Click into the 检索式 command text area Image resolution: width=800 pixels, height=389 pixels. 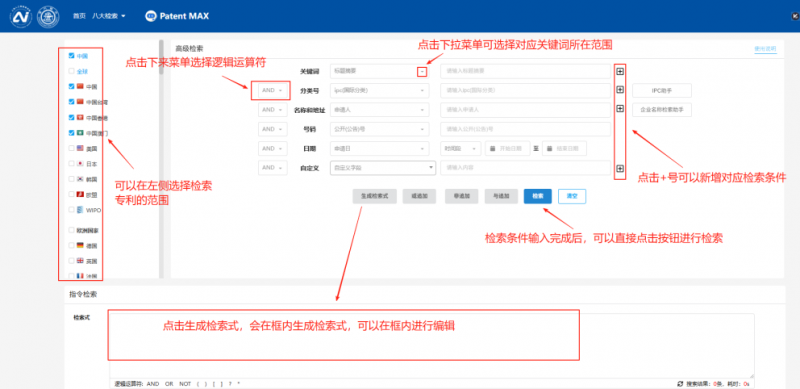(432, 346)
